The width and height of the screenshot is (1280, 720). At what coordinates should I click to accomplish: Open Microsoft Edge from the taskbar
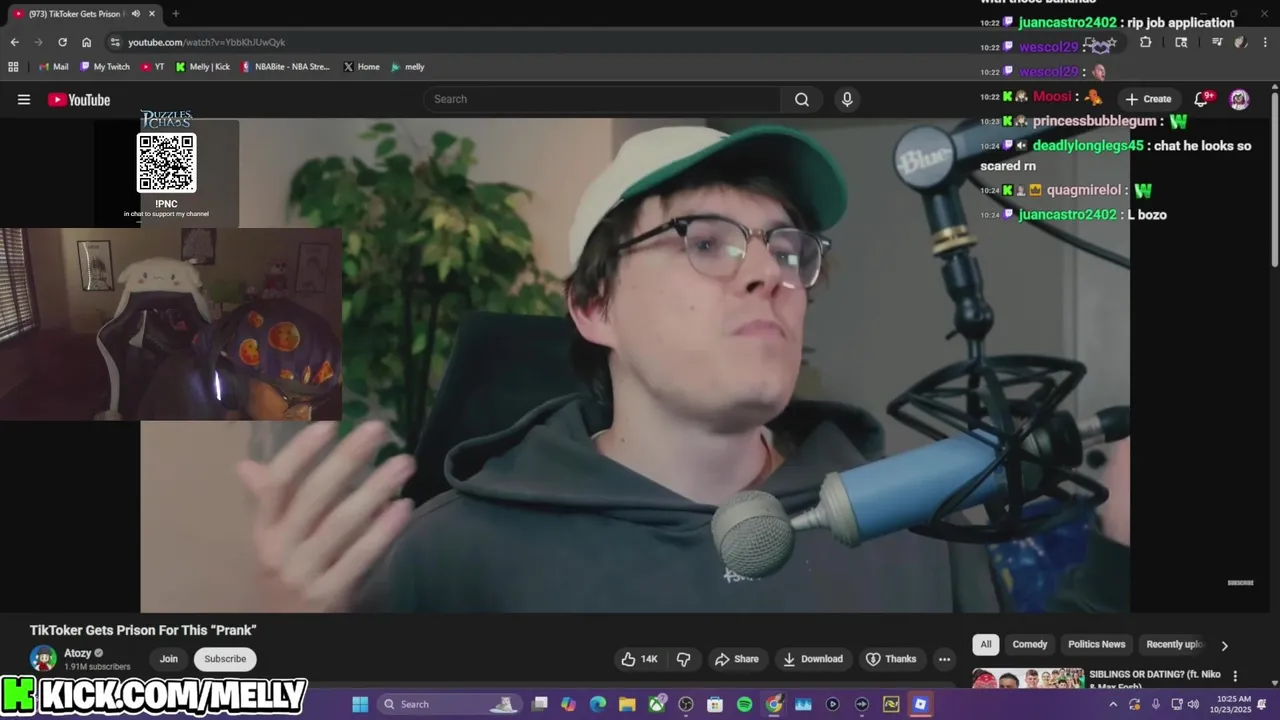coord(598,704)
